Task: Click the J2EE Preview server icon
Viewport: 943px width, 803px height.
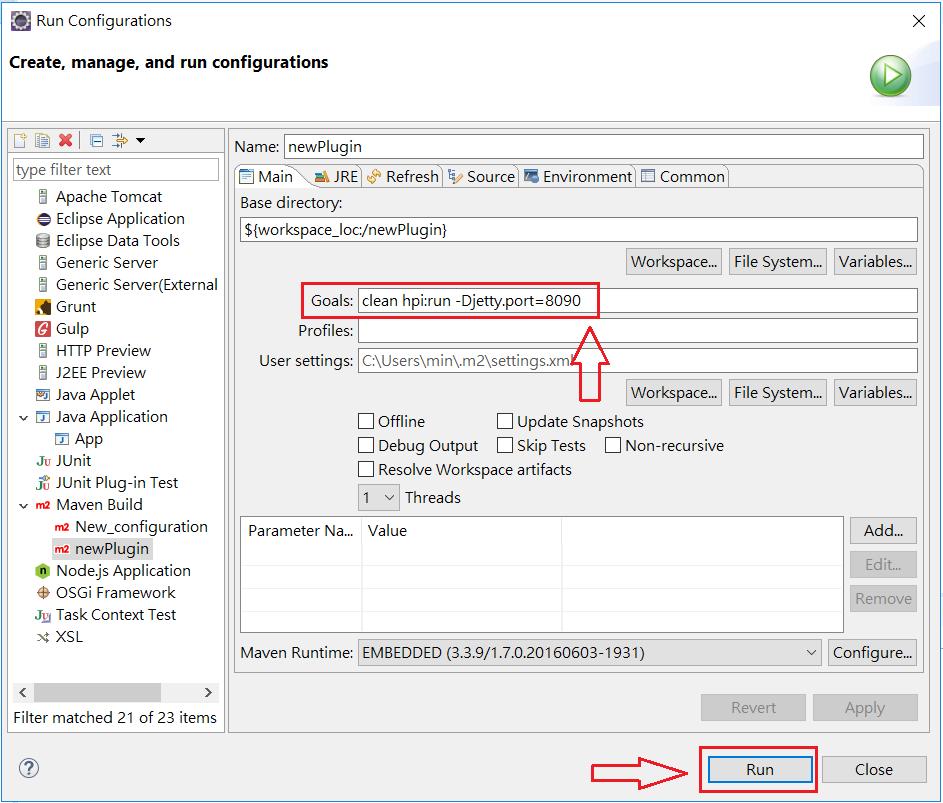Action: click(x=43, y=373)
